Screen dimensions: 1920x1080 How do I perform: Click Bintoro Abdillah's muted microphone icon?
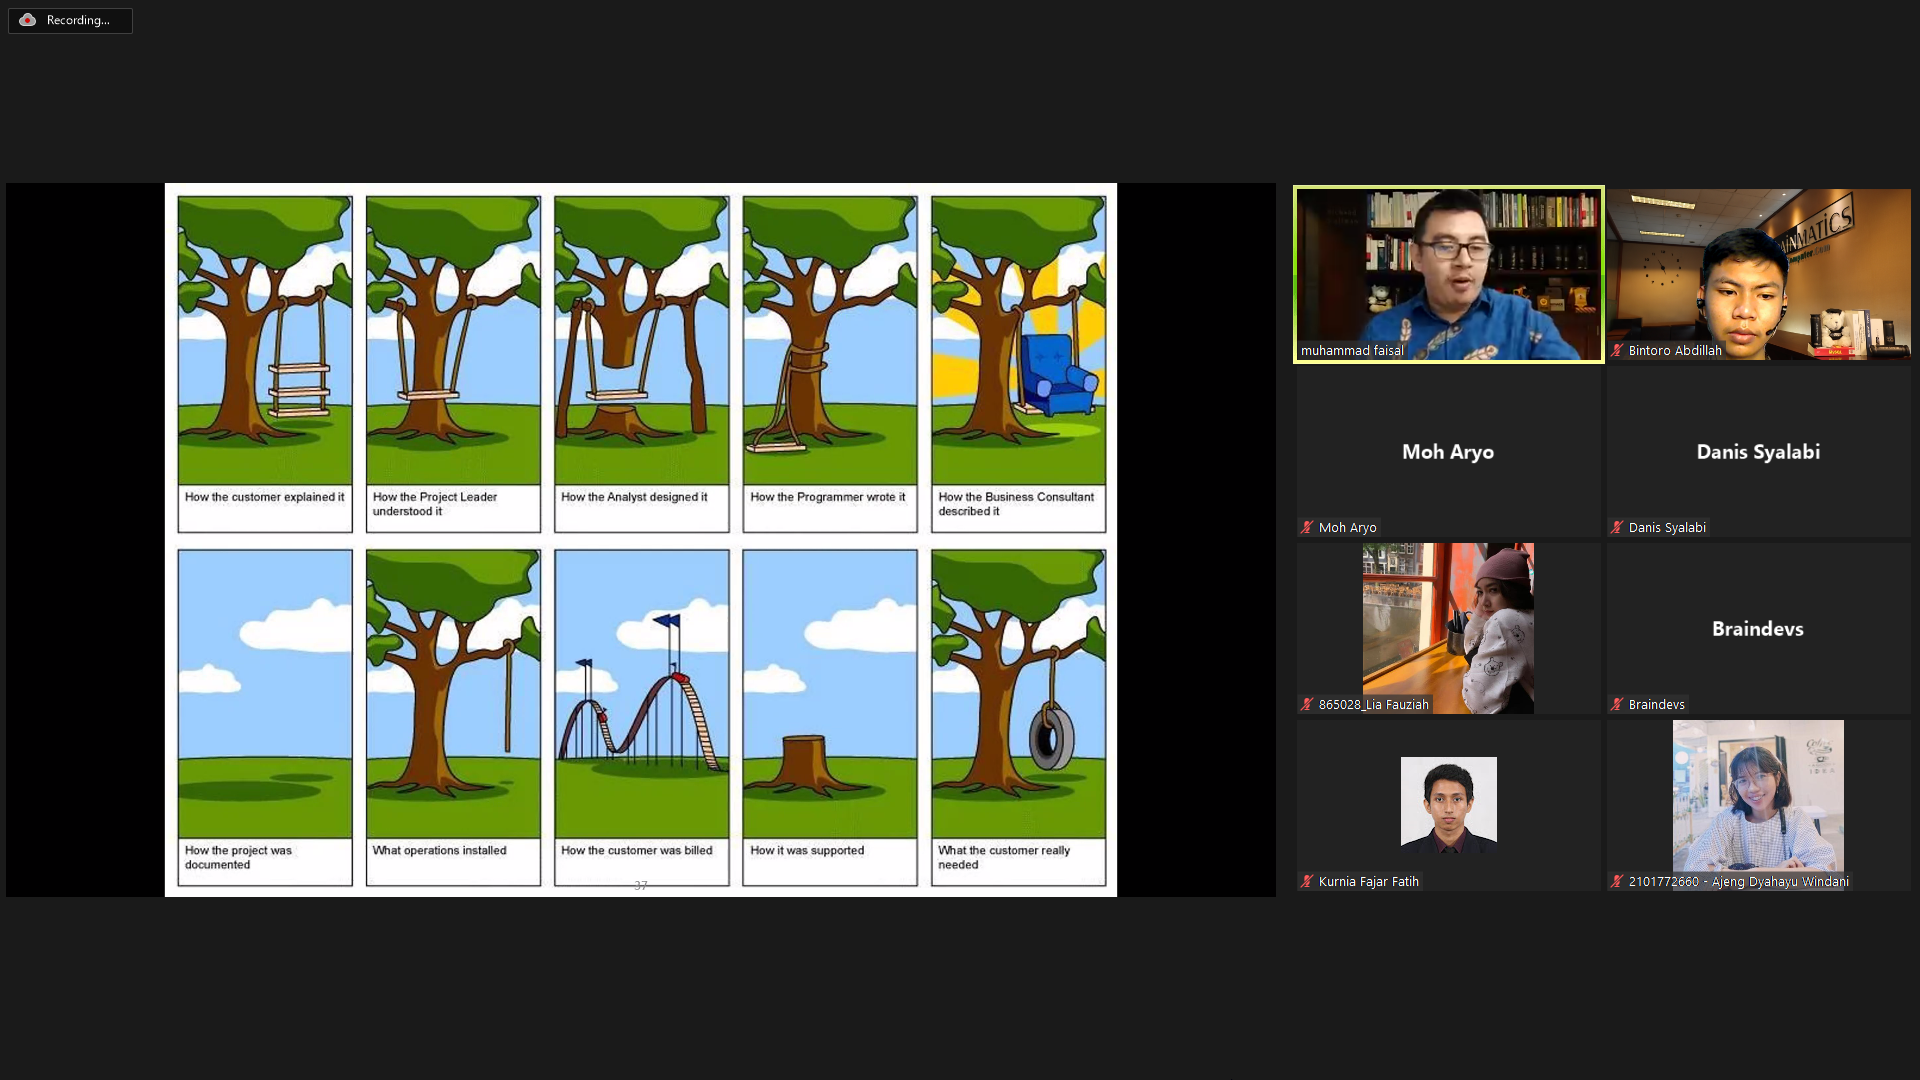point(1617,351)
